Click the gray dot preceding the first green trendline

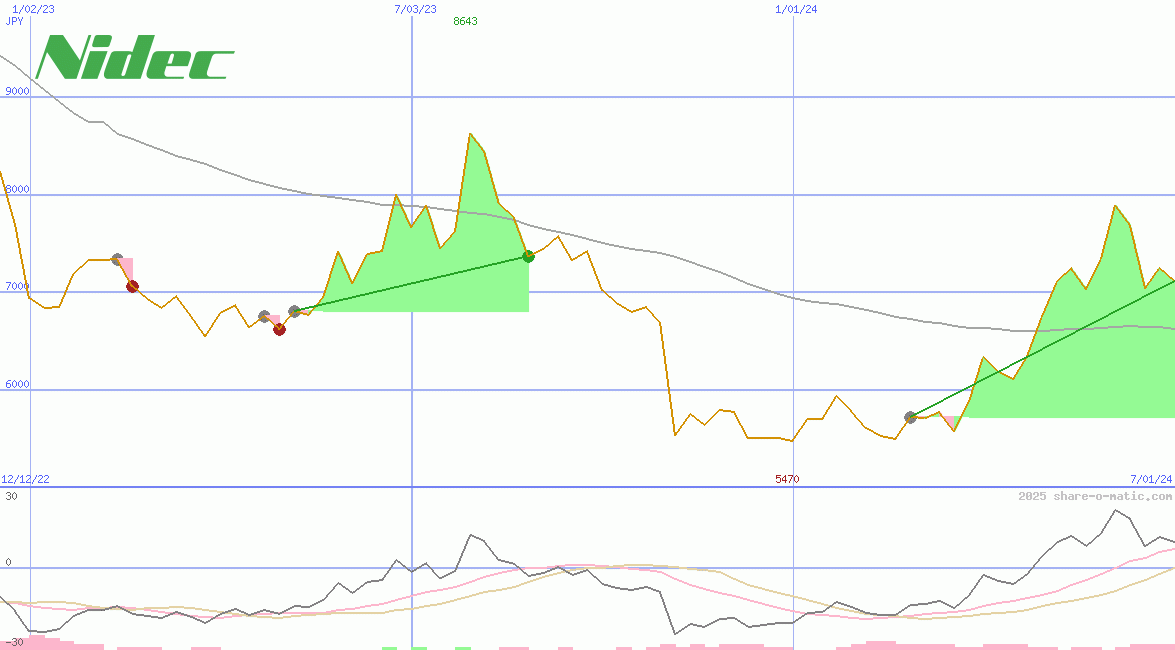293,310
